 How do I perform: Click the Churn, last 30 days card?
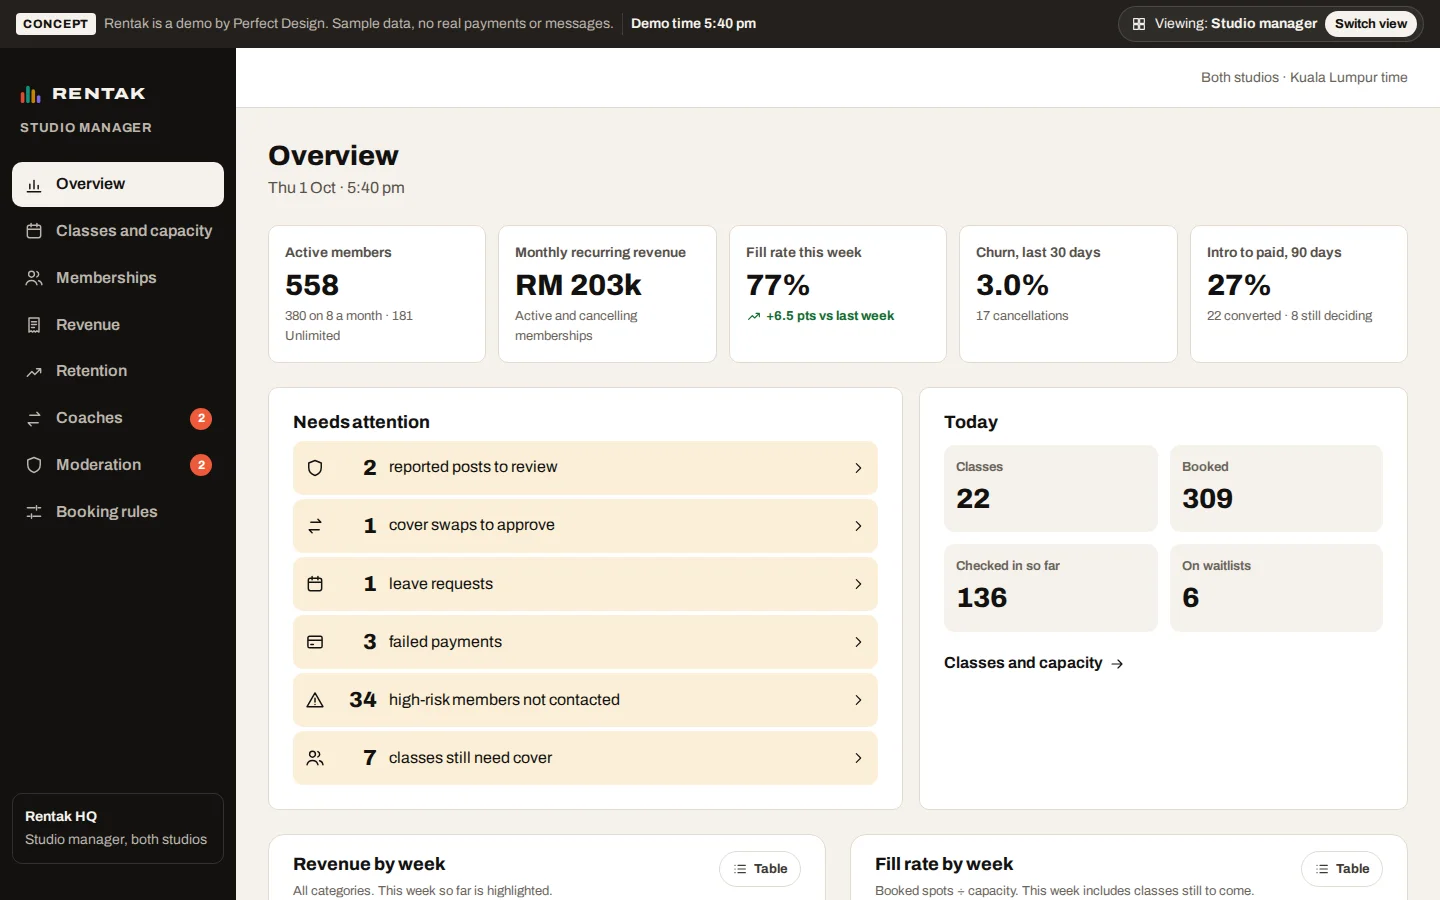tap(1068, 294)
